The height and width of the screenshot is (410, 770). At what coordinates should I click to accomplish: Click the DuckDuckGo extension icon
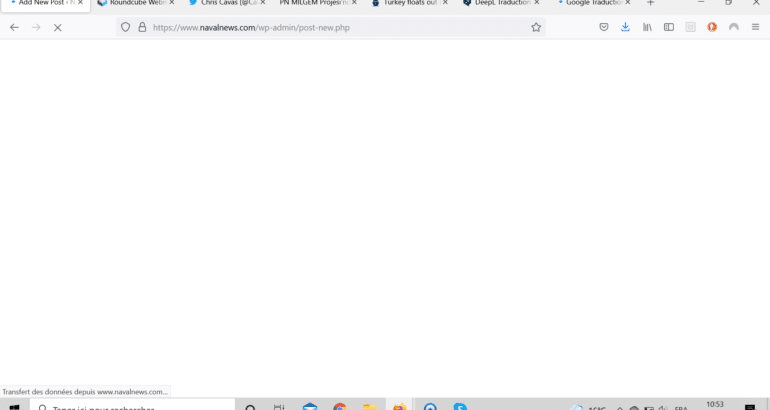click(x=712, y=27)
